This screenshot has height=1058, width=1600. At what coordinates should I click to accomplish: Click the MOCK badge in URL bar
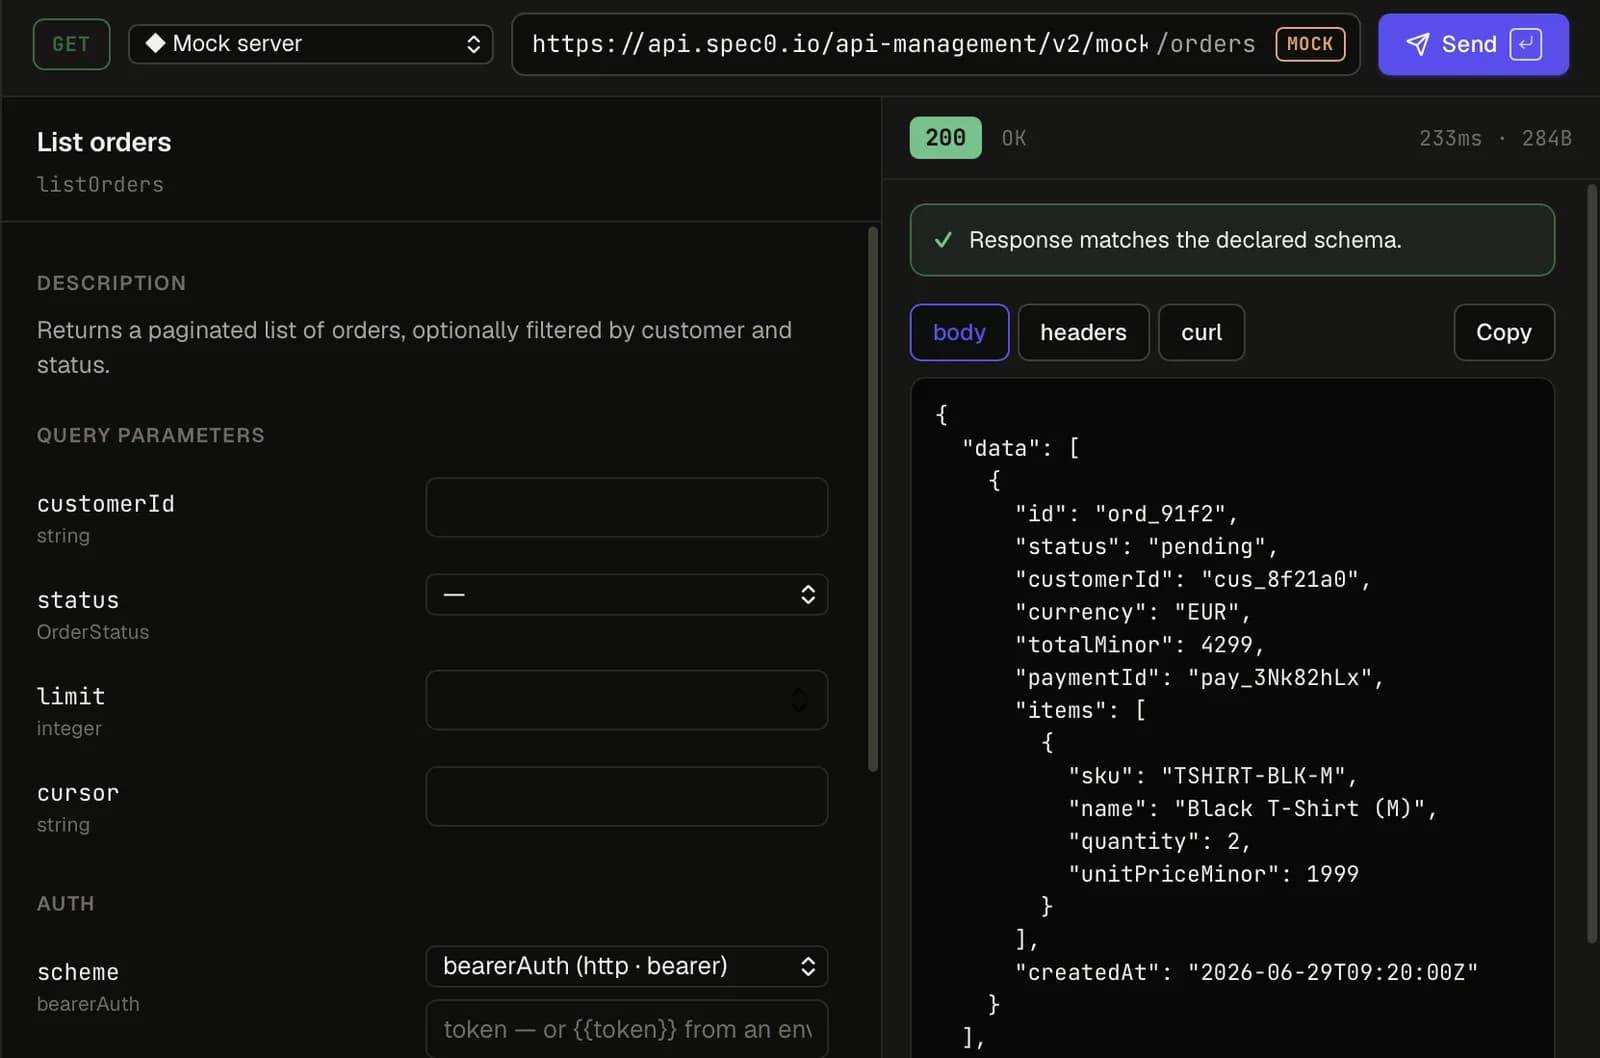tap(1310, 44)
